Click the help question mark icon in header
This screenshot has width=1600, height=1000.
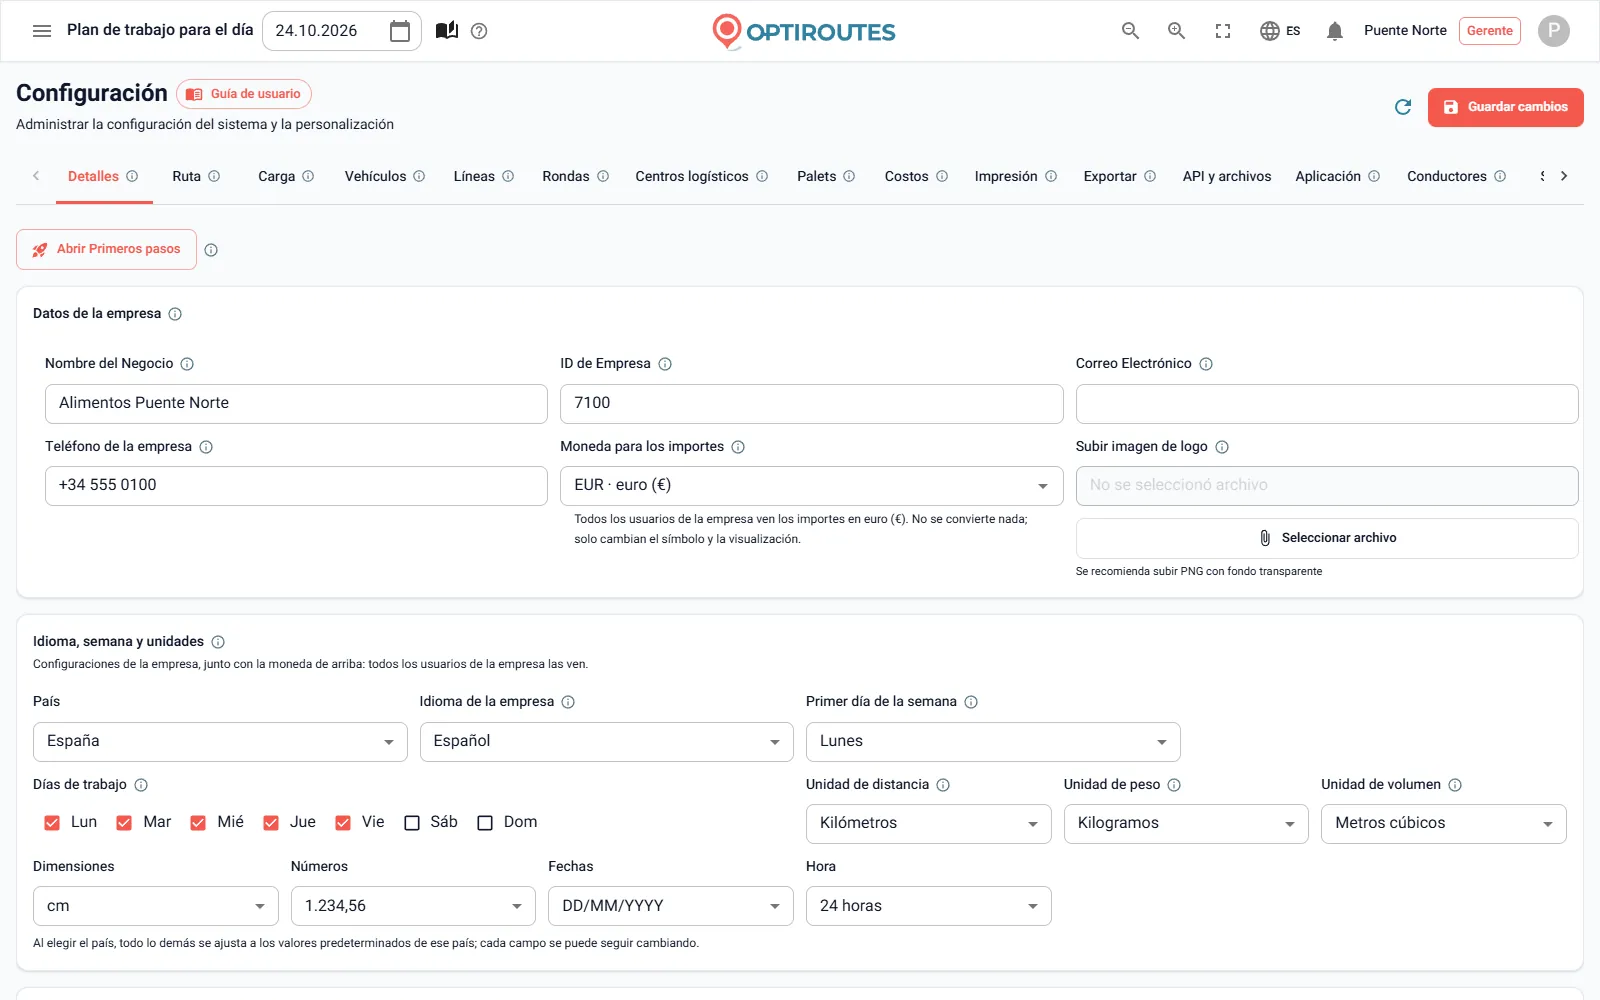(479, 31)
